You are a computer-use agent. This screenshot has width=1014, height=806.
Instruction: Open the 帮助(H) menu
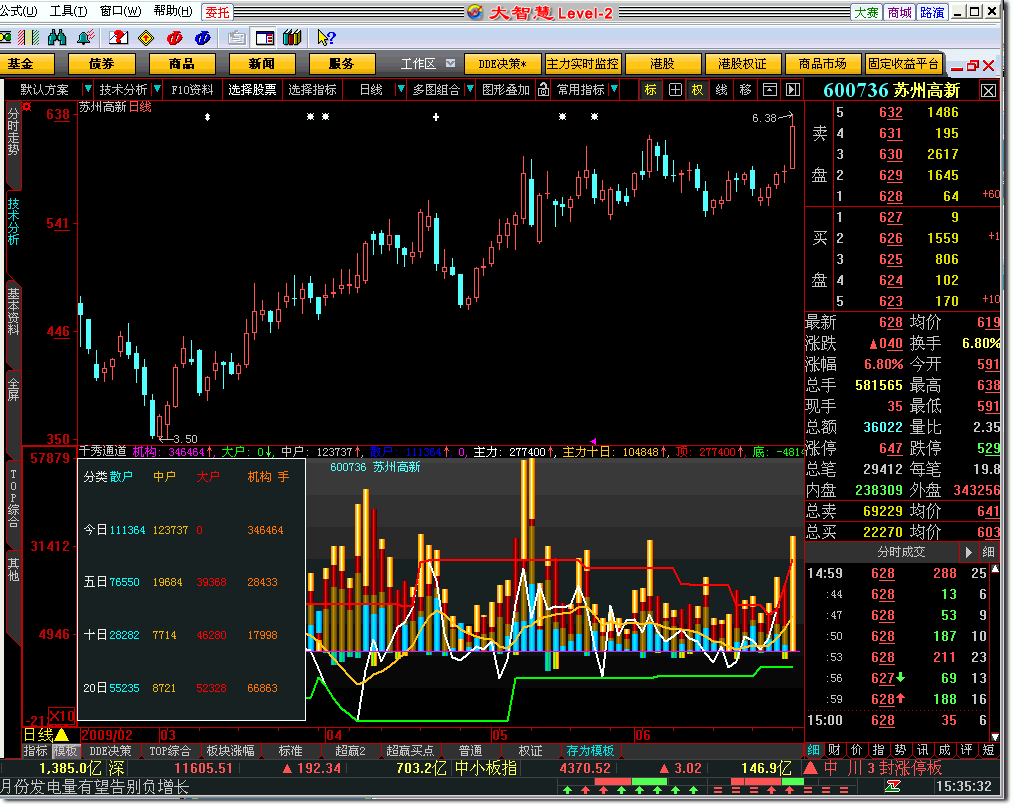tap(173, 12)
